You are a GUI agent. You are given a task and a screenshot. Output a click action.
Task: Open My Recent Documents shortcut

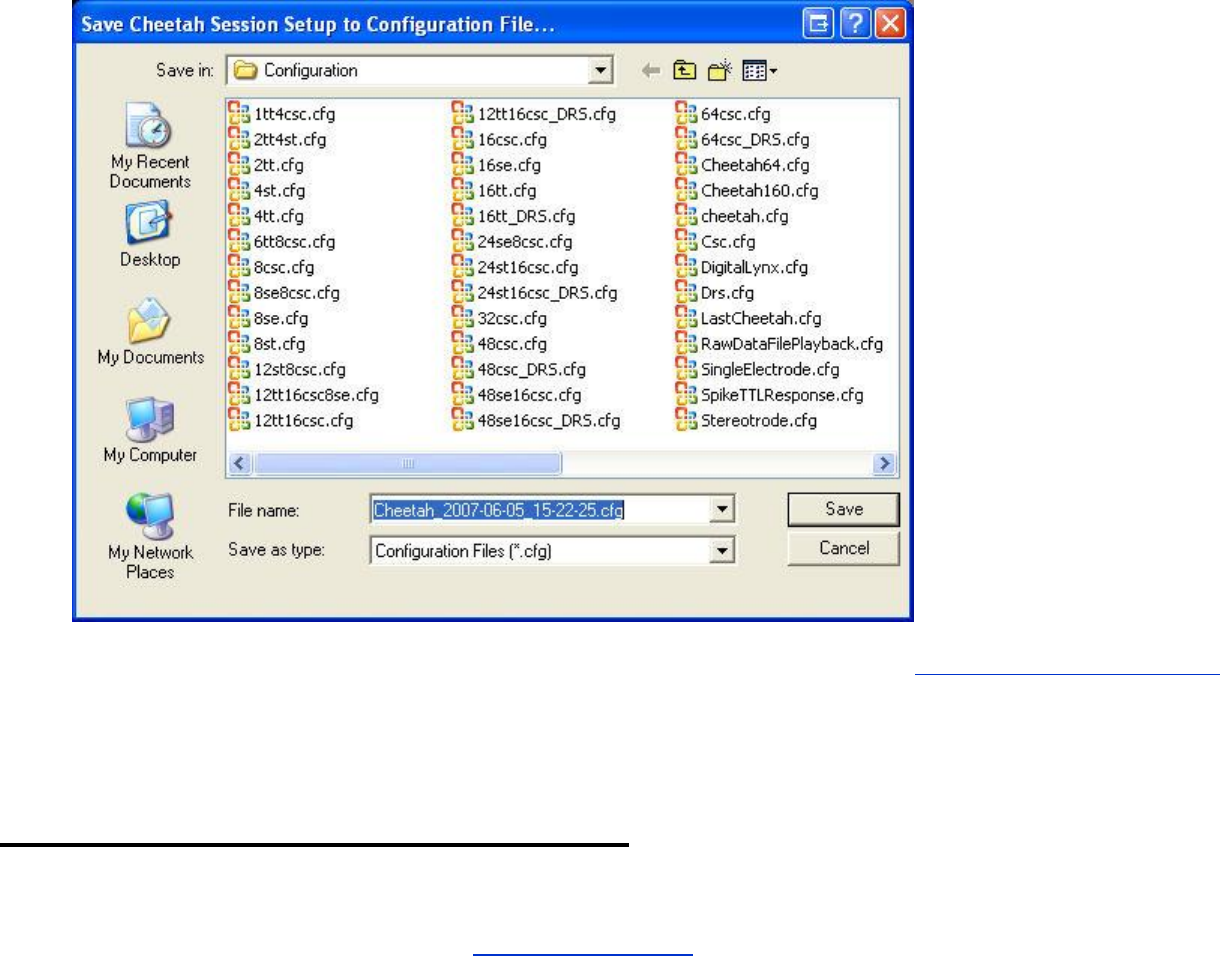coord(150,148)
